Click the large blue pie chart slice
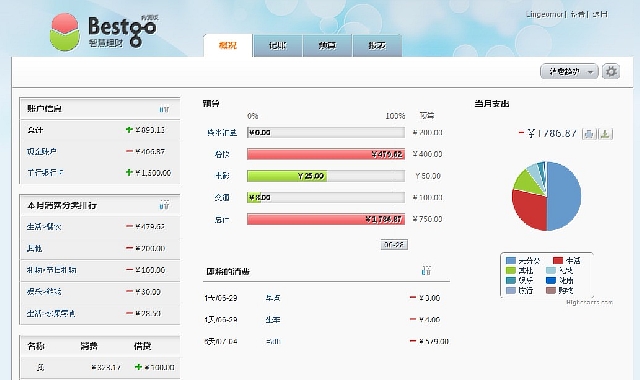640x380 pixels. (x=565, y=196)
